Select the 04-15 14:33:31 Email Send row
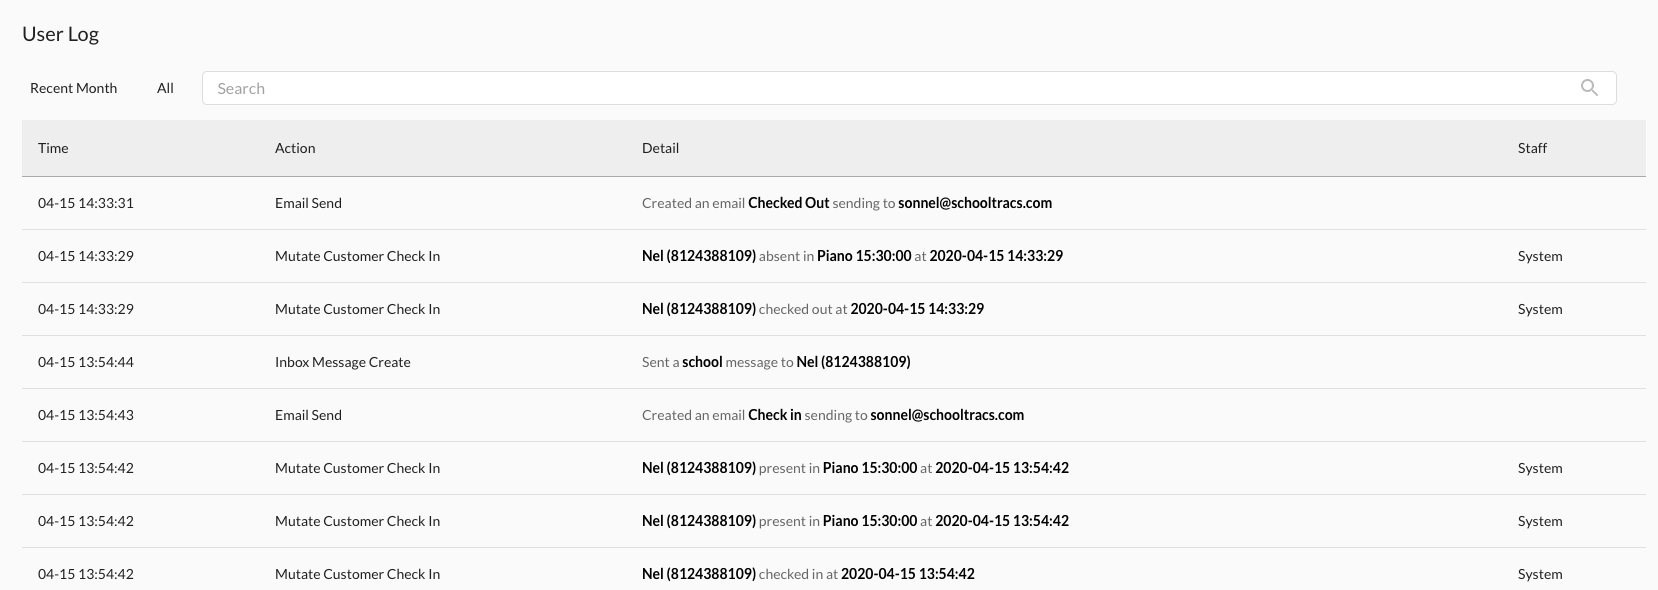 [x=308, y=203]
